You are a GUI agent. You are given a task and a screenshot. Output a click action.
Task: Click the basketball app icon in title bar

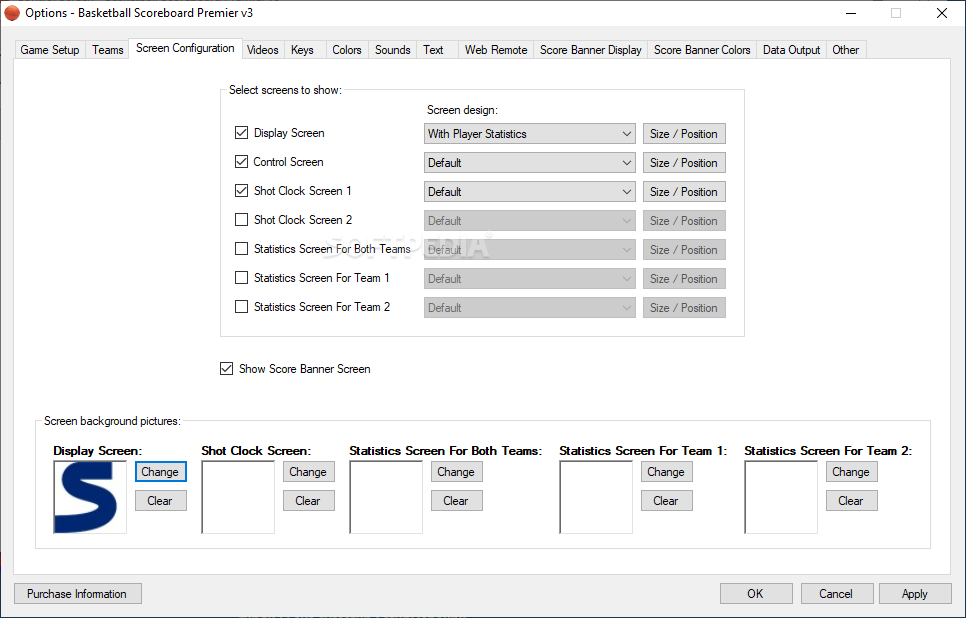(x=12, y=13)
